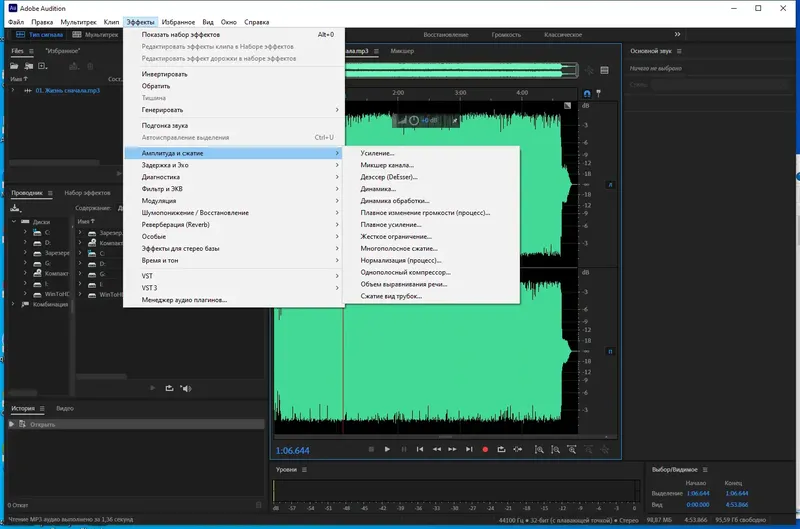This screenshot has width=800, height=529.
Task: Click the Files panel menu icon
Action: [31, 51]
